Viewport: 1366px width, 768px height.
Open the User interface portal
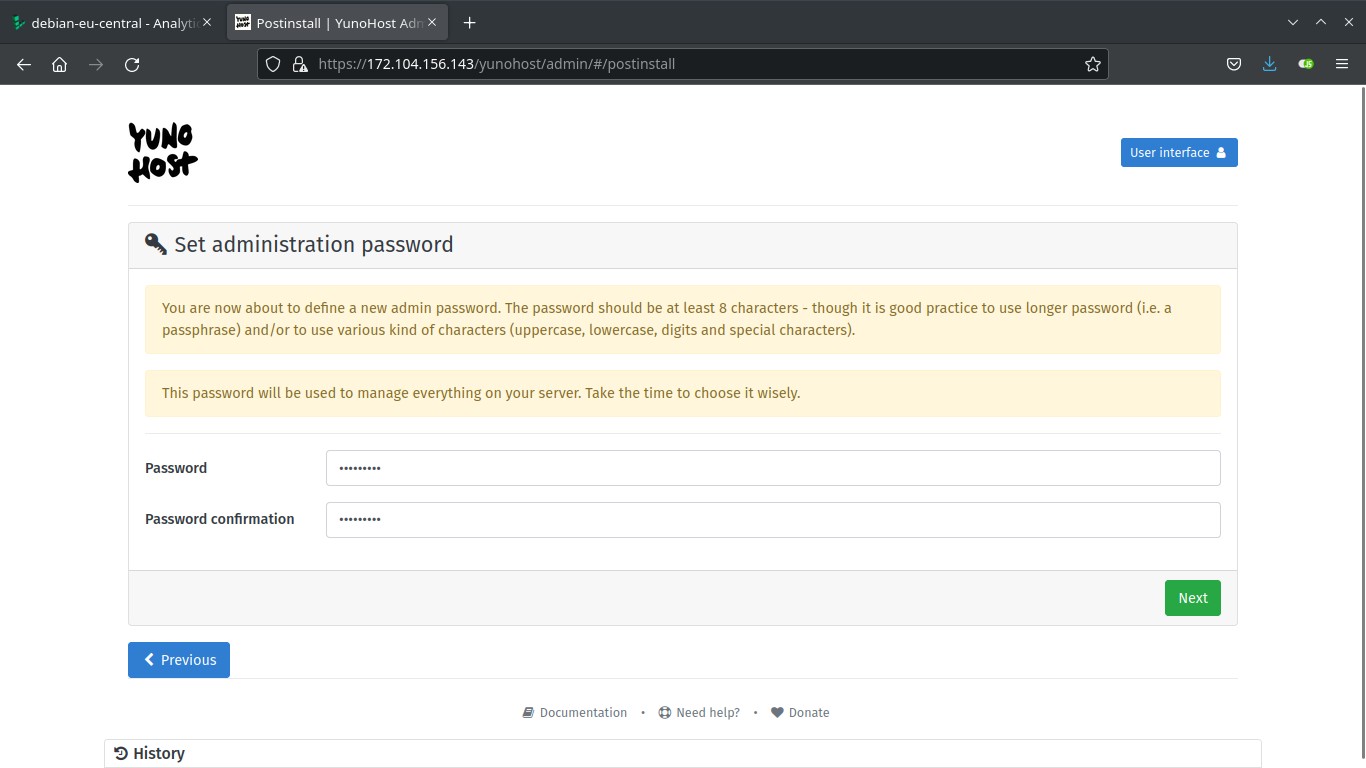[1178, 153]
